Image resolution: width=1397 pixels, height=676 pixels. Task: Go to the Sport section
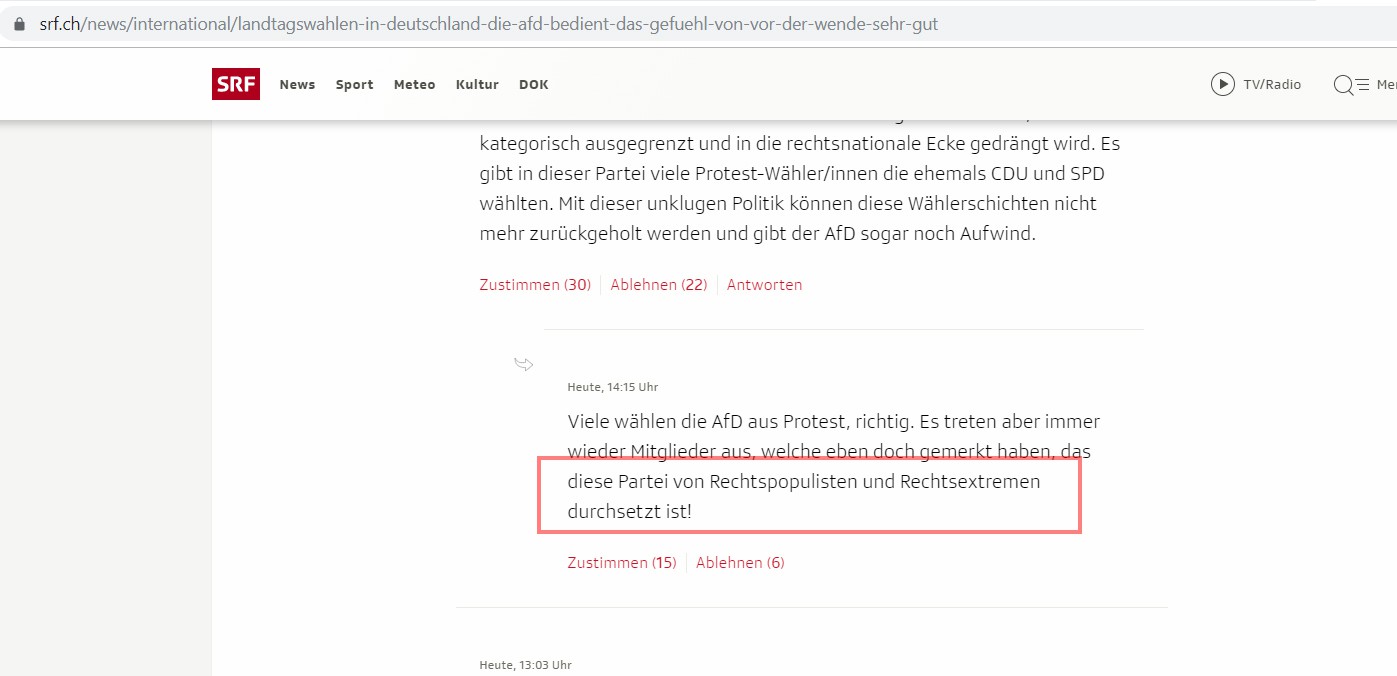pyautogui.click(x=354, y=85)
